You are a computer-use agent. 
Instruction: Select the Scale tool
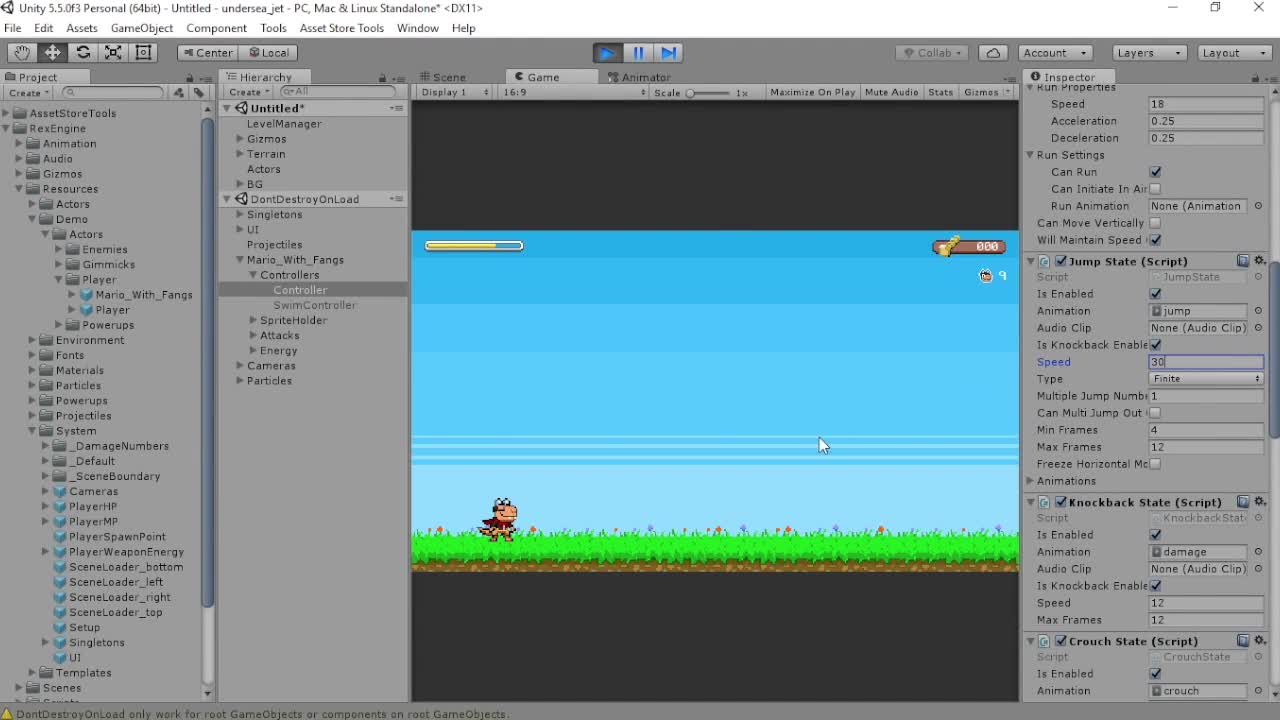(114, 53)
